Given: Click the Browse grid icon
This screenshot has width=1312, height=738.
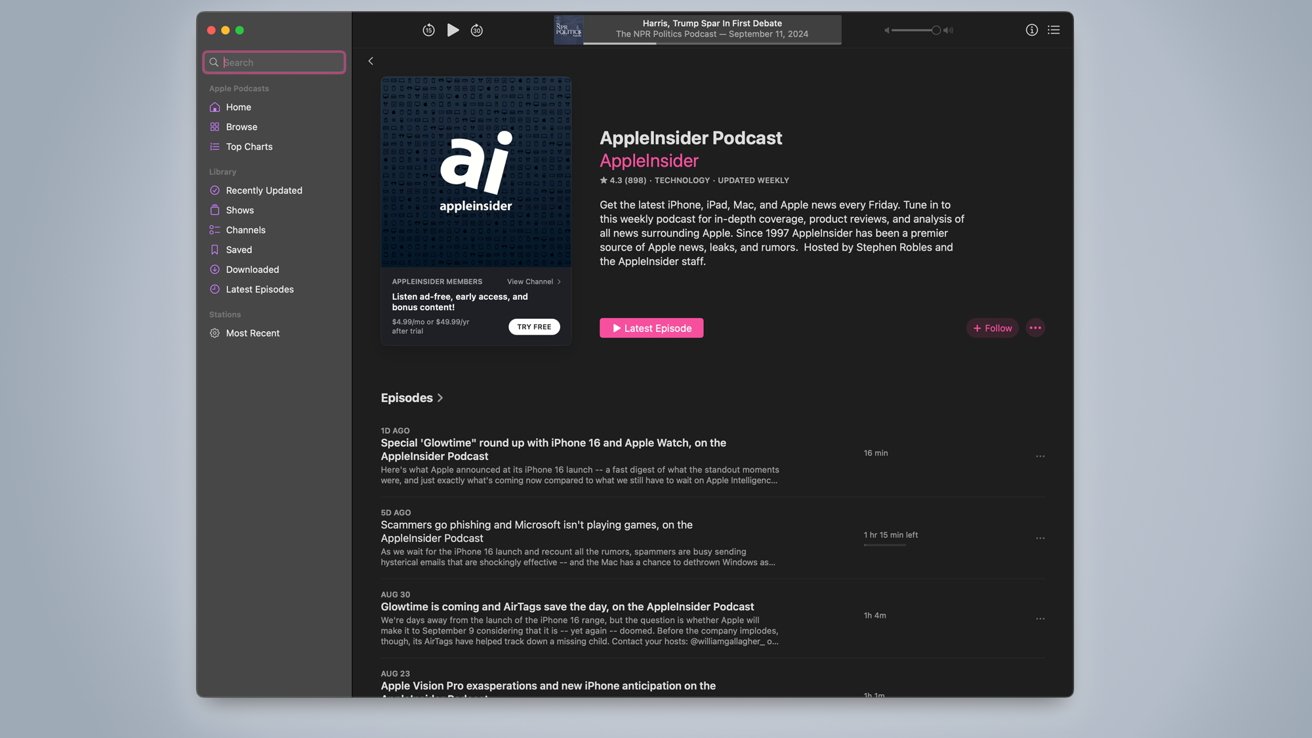Looking at the screenshot, I should click(x=214, y=127).
